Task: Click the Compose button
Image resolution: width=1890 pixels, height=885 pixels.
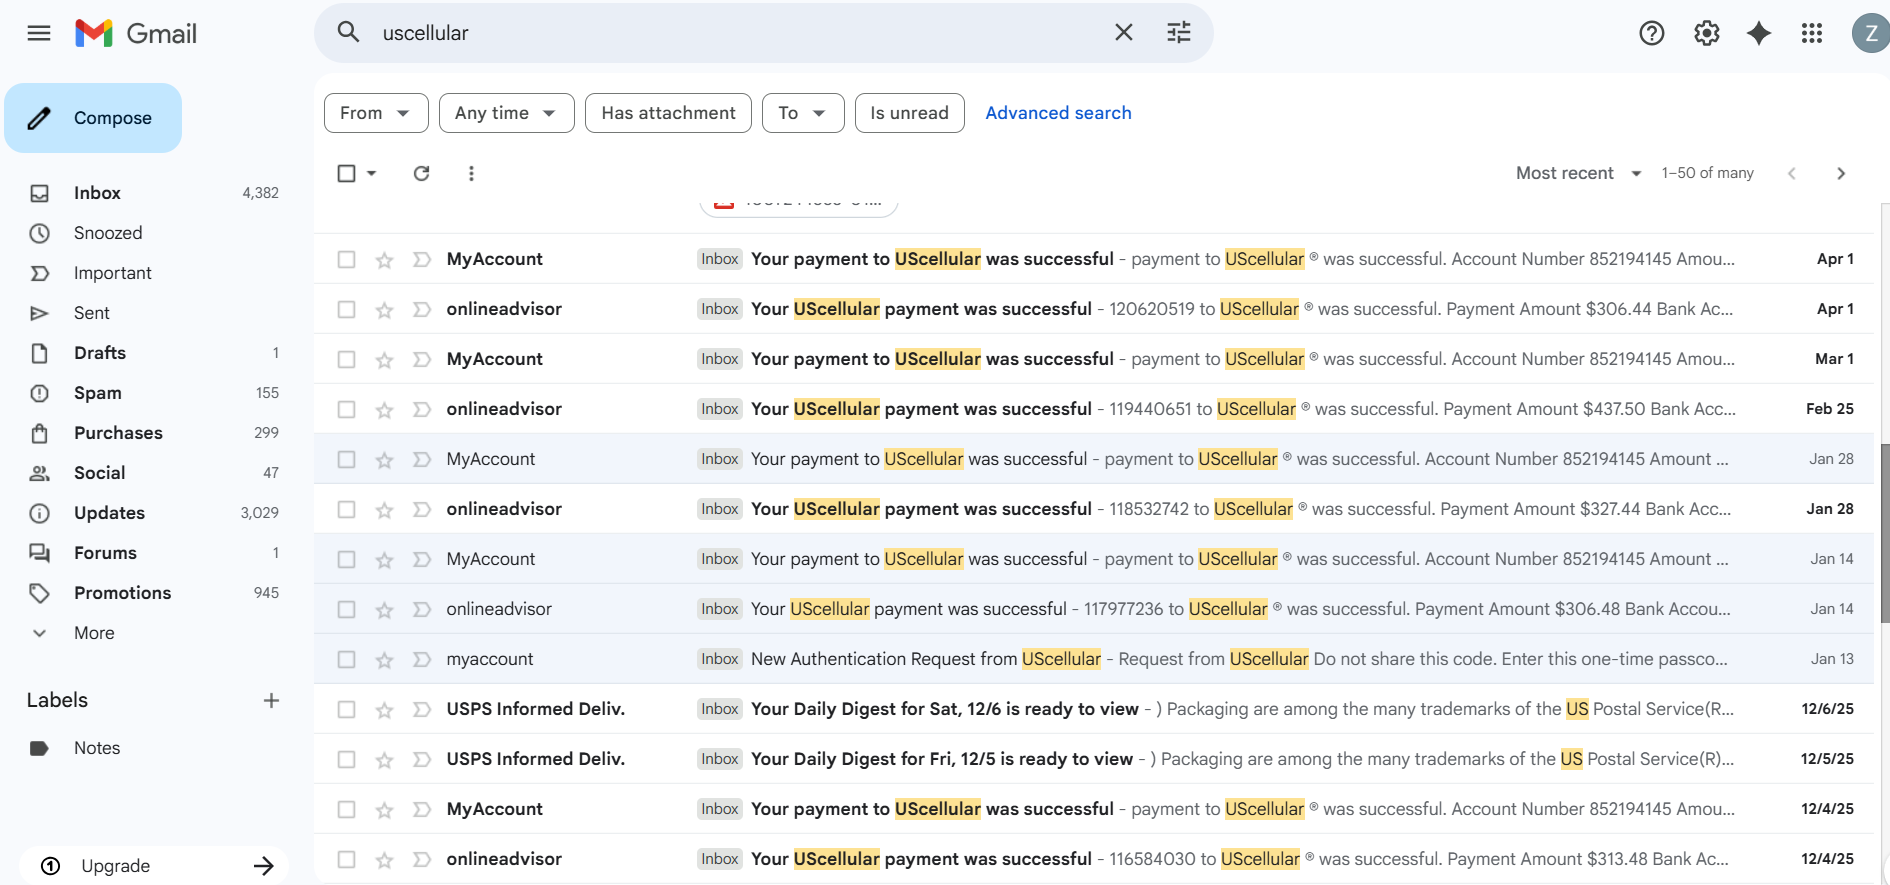Action: coord(93,118)
